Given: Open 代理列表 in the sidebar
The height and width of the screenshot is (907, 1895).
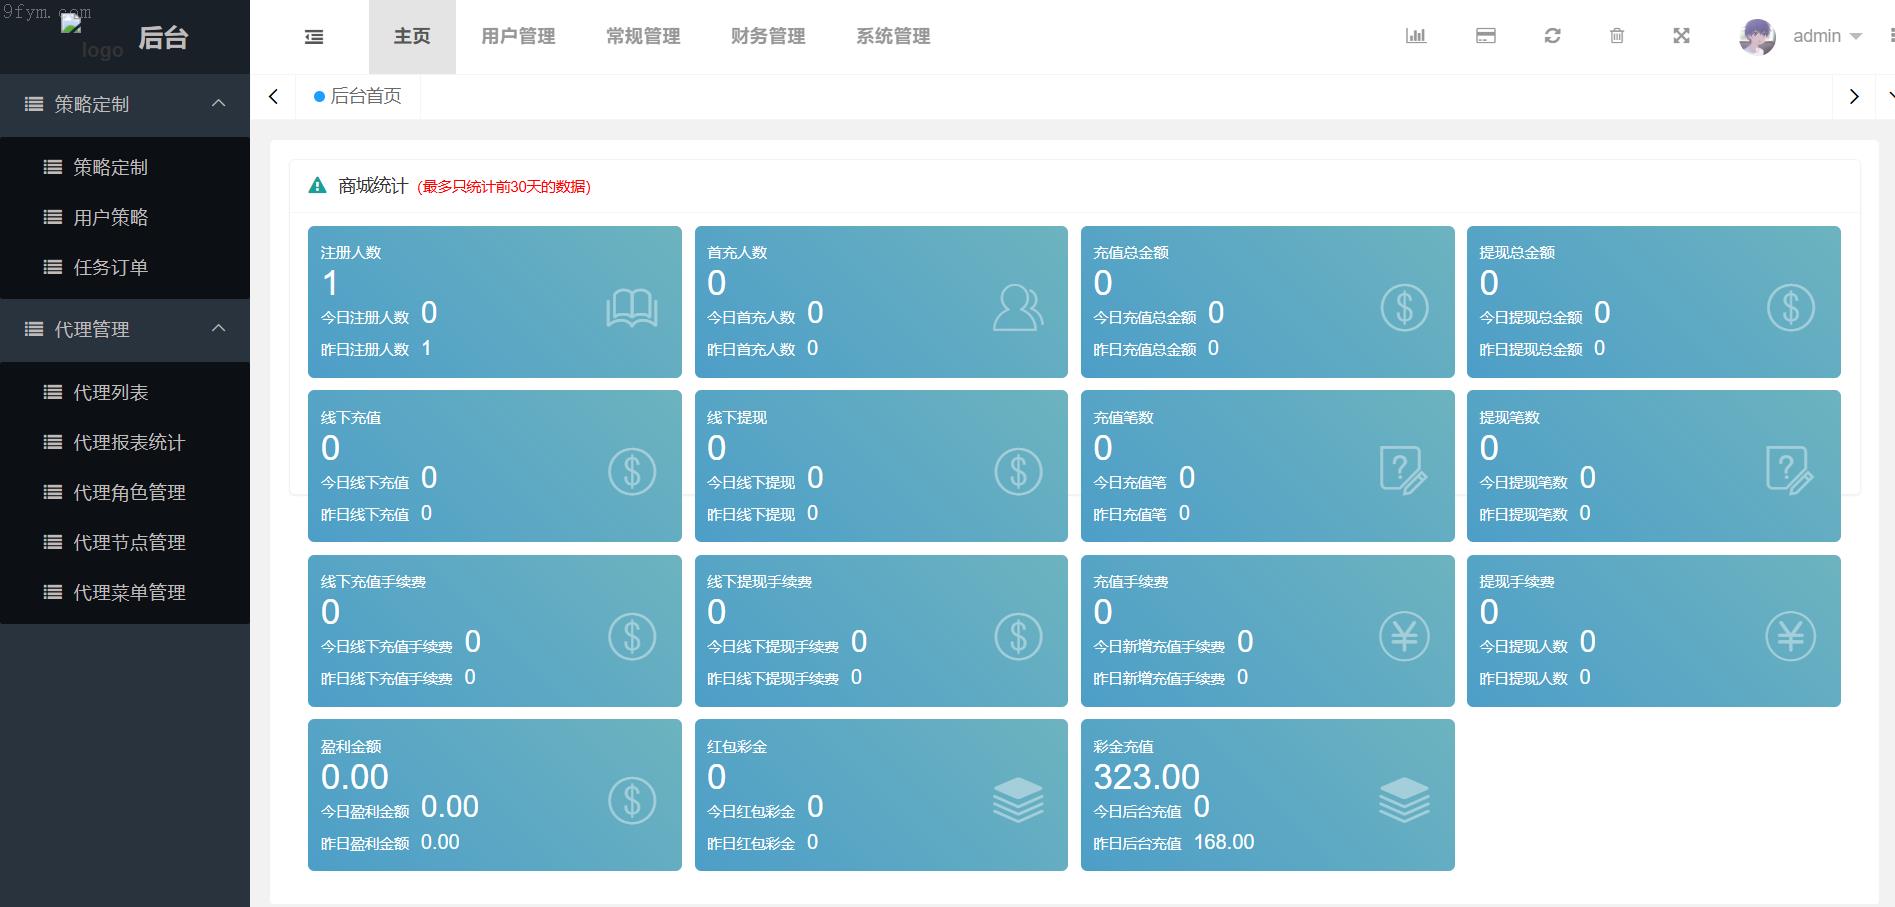Looking at the screenshot, I should [110, 392].
